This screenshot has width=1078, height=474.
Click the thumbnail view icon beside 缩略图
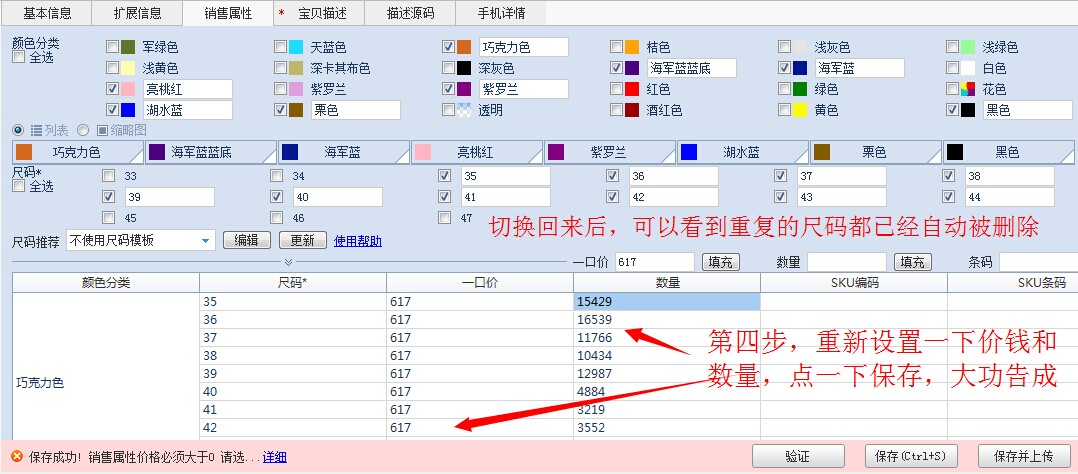click(x=102, y=130)
